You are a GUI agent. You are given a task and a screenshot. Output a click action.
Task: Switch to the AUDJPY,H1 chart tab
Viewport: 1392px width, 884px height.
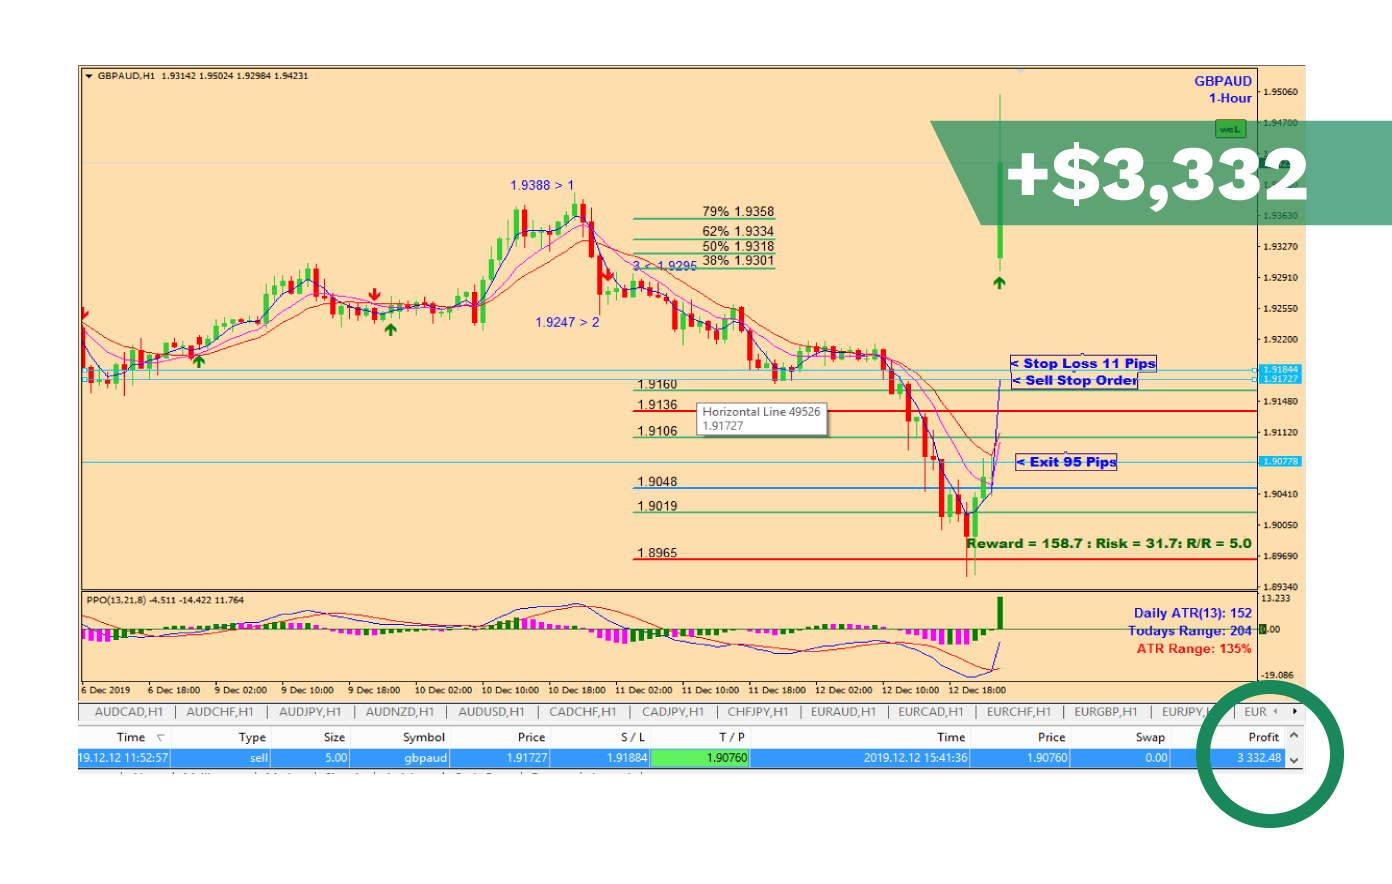[310, 712]
